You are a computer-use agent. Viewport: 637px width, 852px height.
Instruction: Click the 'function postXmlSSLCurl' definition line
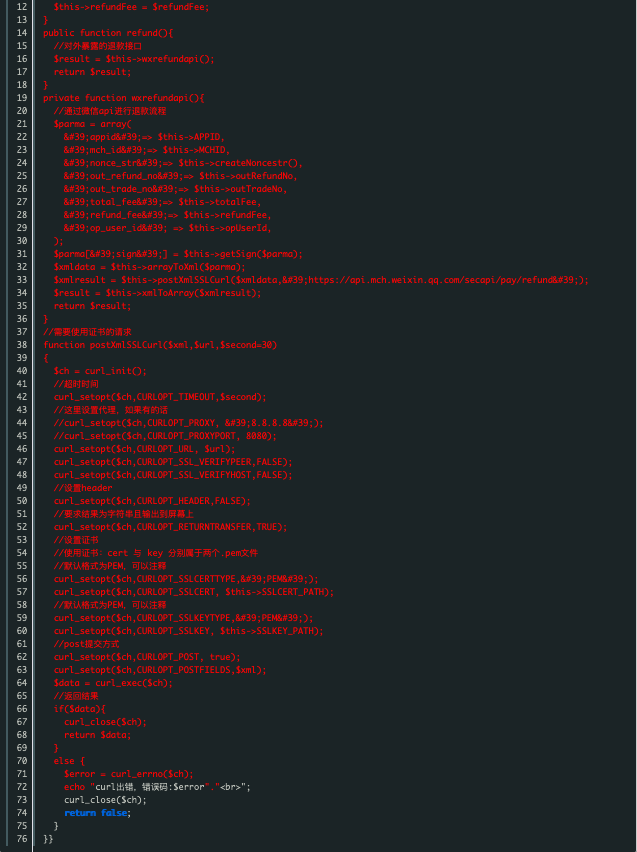click(x=160, y=344)
